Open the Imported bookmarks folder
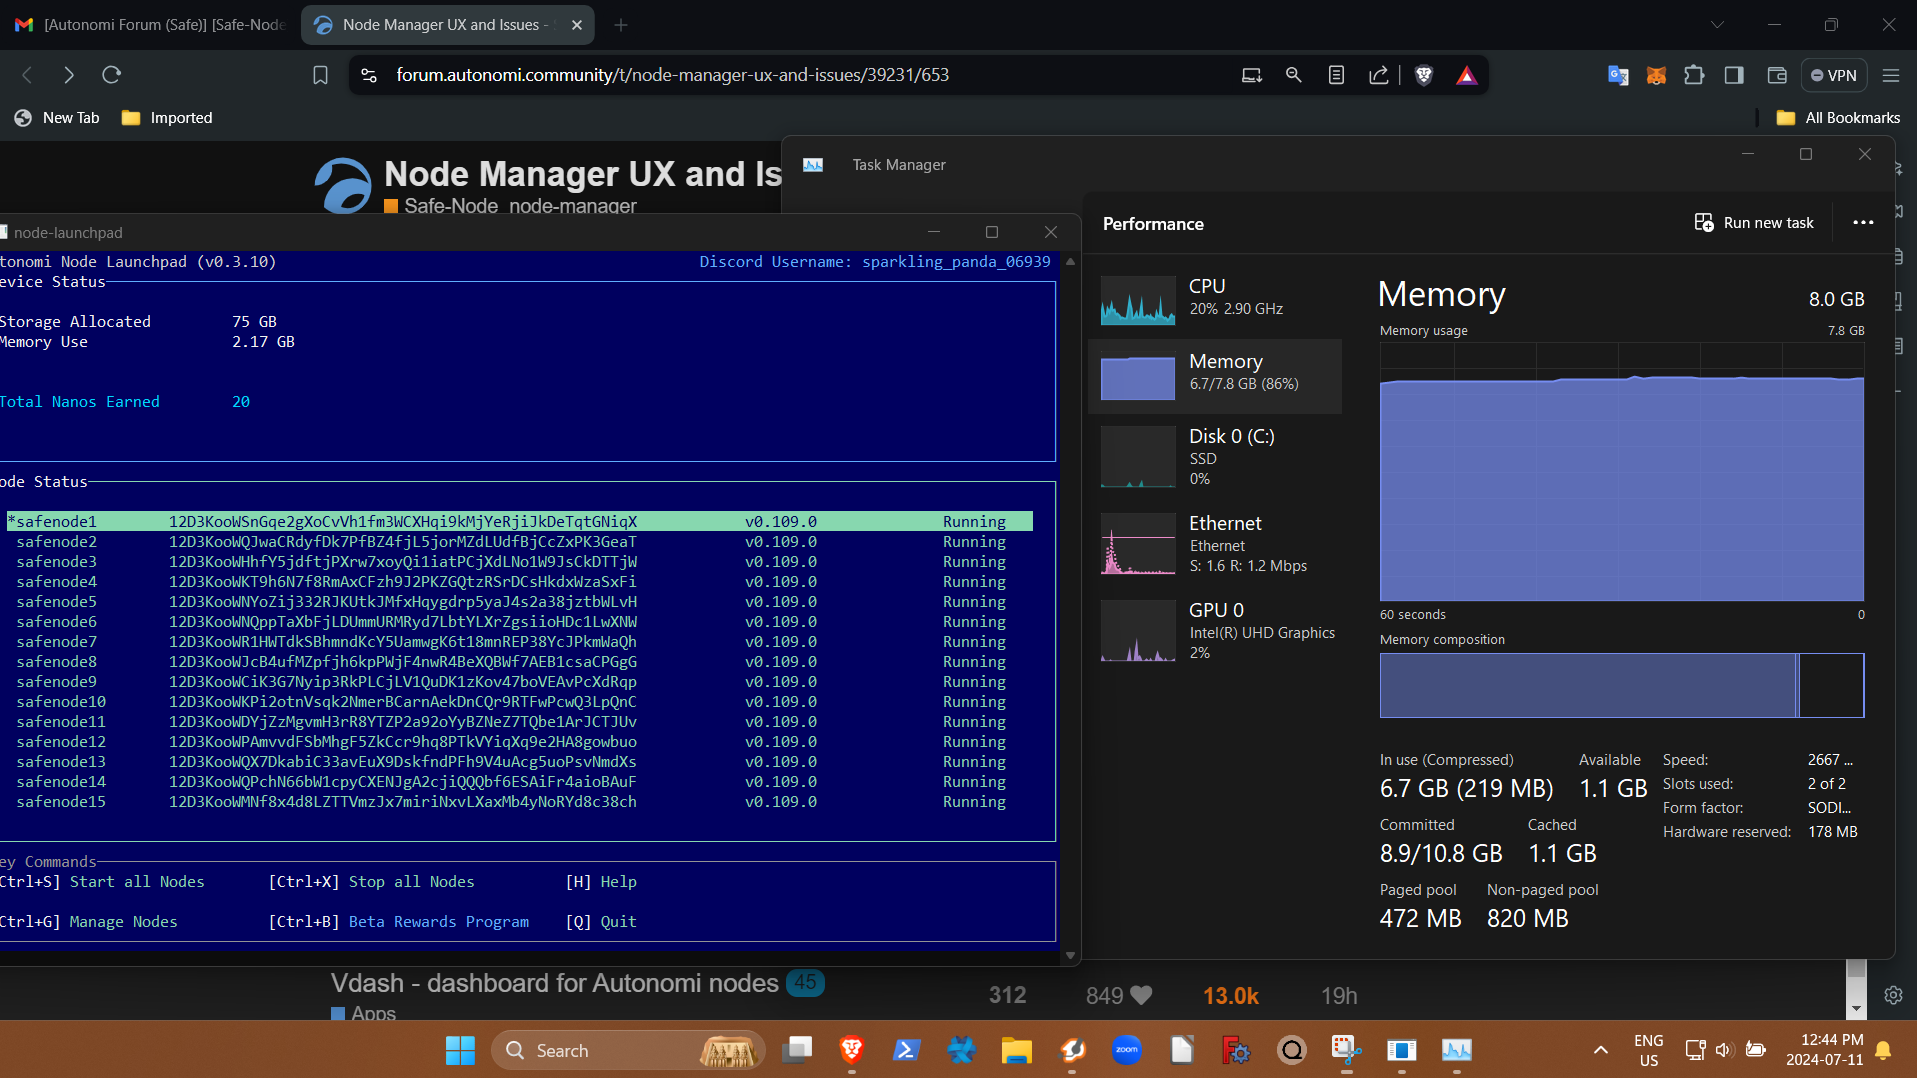 [x=167, y=118]
